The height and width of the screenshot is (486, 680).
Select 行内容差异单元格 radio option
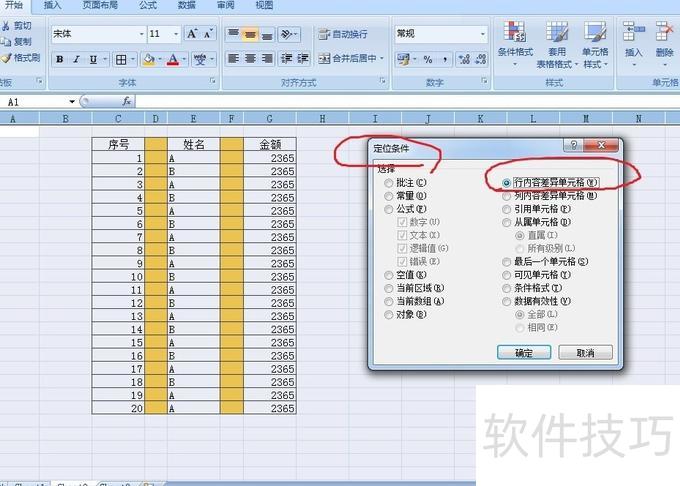(x=507, y=183)
